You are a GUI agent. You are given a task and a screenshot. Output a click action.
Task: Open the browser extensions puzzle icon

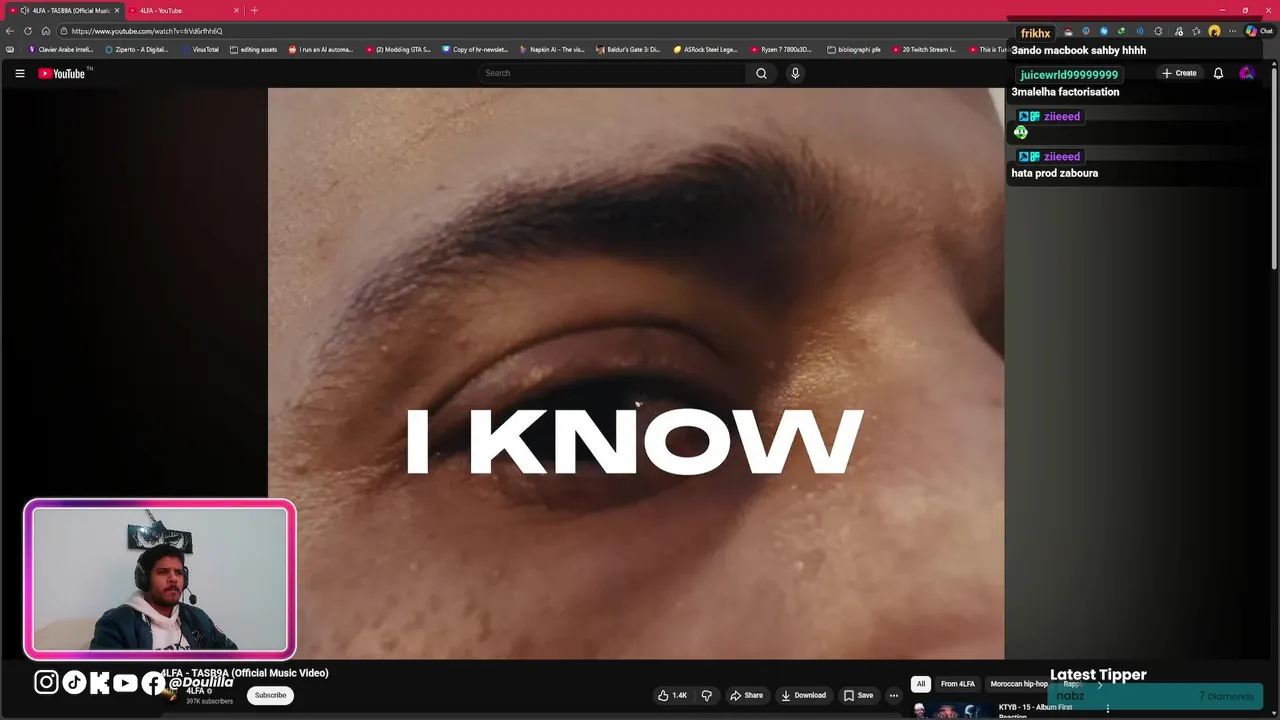pos(1158,31)
